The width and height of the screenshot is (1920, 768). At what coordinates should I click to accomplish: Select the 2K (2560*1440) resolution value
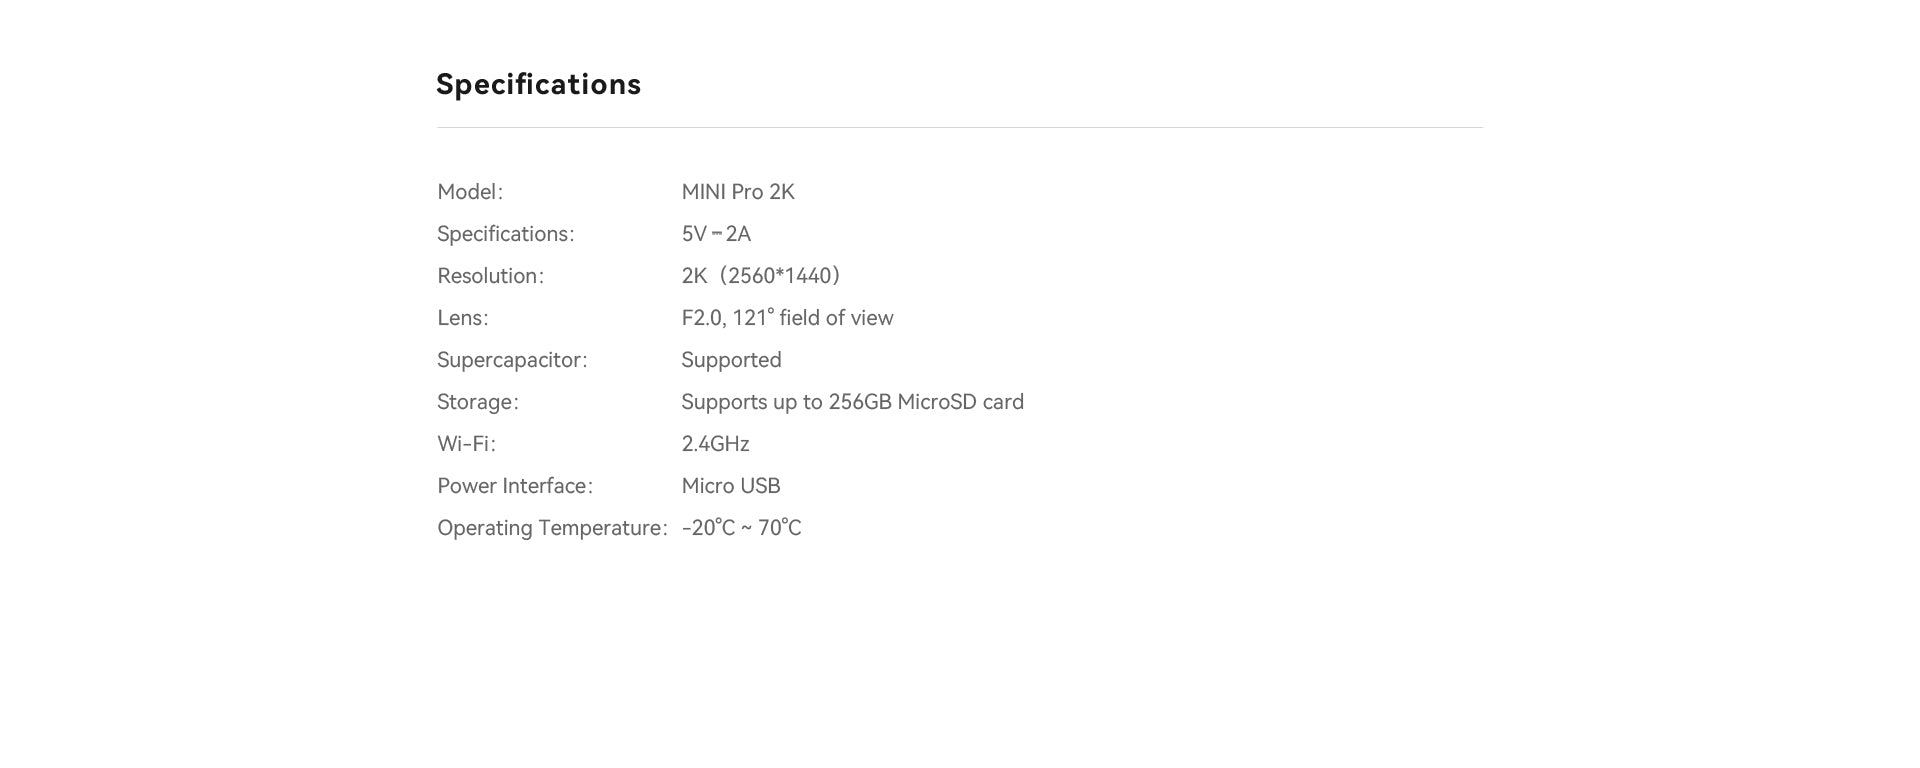point(761,276)
